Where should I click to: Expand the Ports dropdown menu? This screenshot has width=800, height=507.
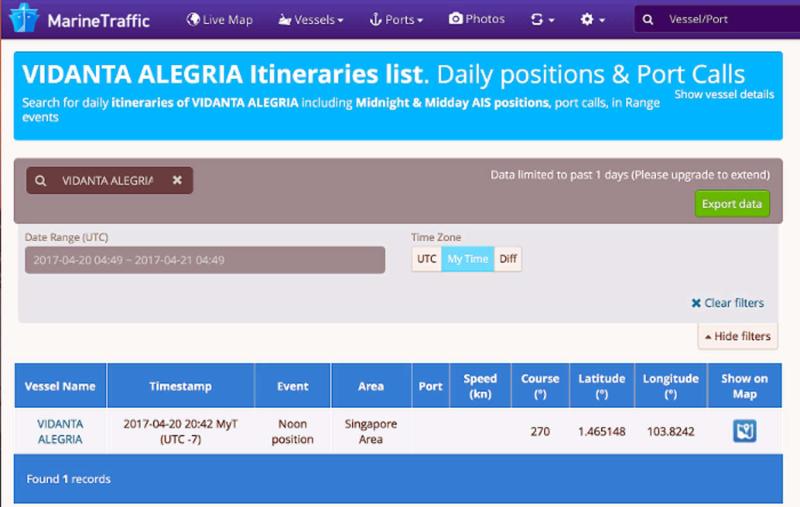coord(397,20)
